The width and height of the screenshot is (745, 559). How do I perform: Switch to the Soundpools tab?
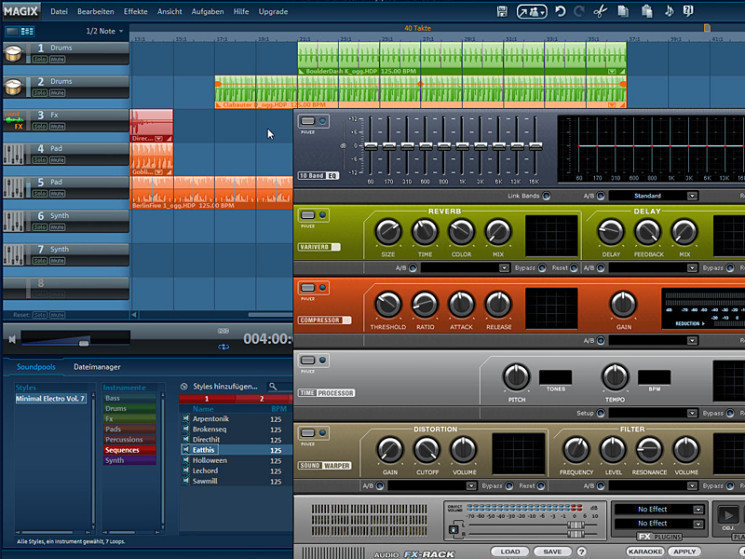click(x=36, y=367)
